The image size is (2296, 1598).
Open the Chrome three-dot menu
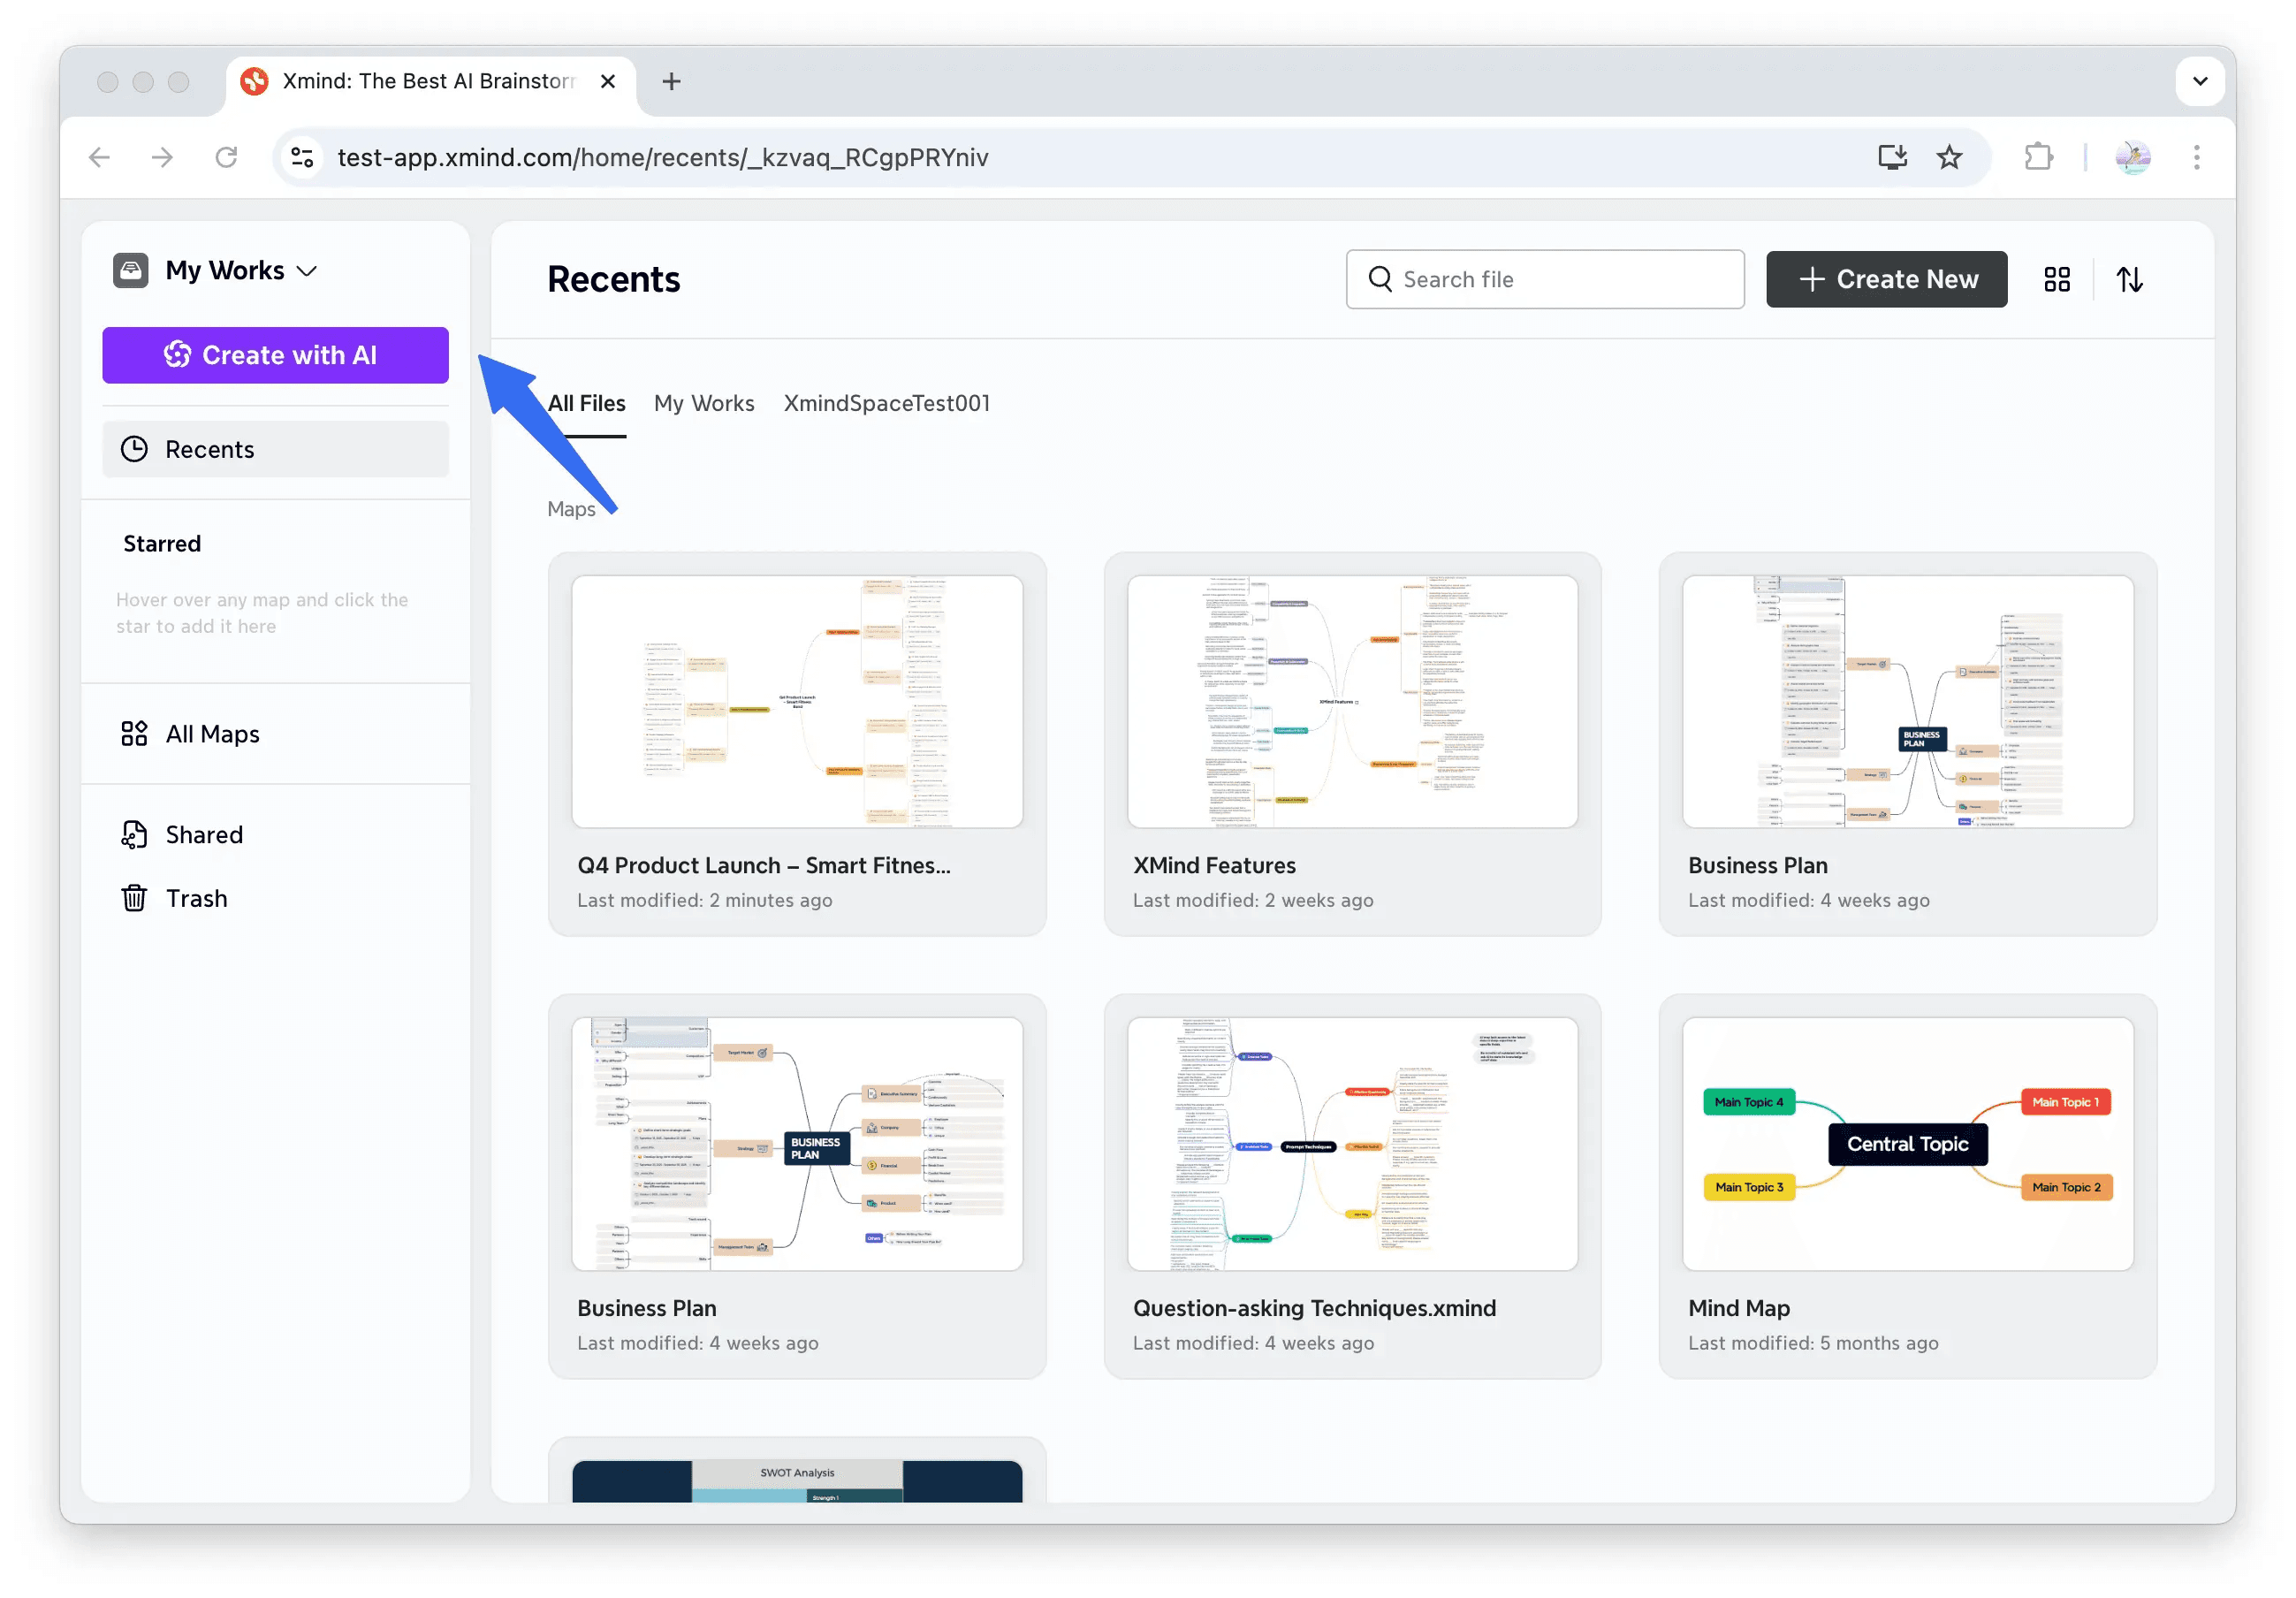pyautogui.click(x=2196, y=157)
